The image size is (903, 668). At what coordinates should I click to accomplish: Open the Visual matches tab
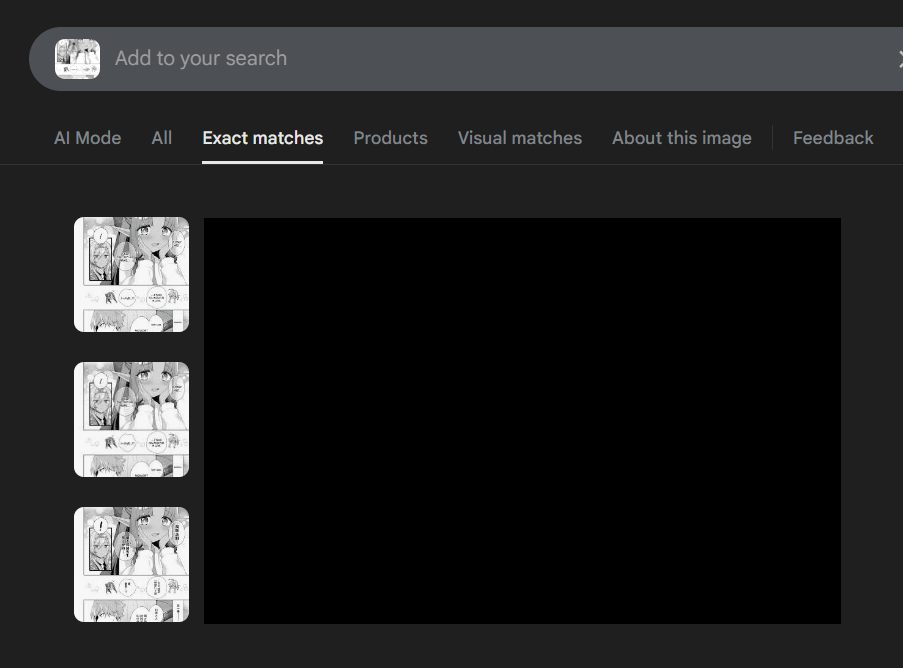click(520, 138)
